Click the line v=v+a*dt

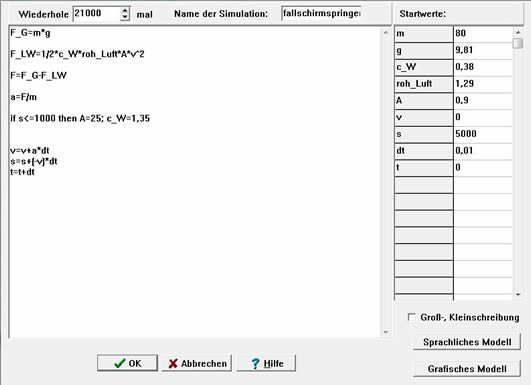tap(30, 150)
